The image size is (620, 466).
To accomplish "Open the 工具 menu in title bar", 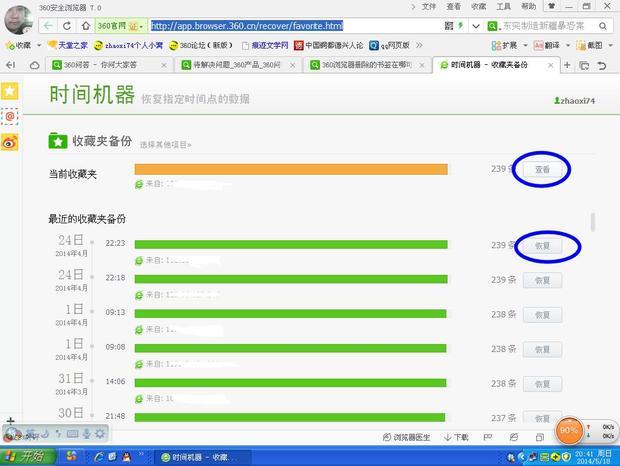I will (x=504, y=6).
